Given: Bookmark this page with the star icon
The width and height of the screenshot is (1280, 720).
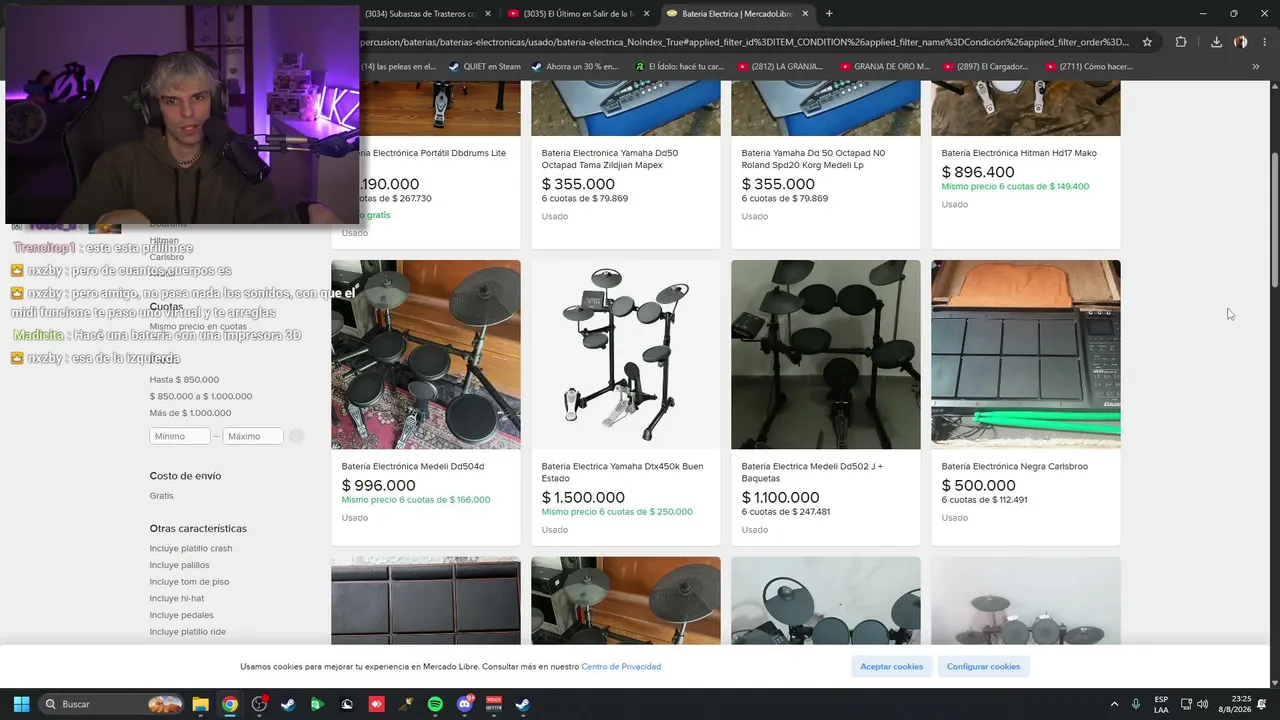Looking at the screenshot, I should 1147,42.
